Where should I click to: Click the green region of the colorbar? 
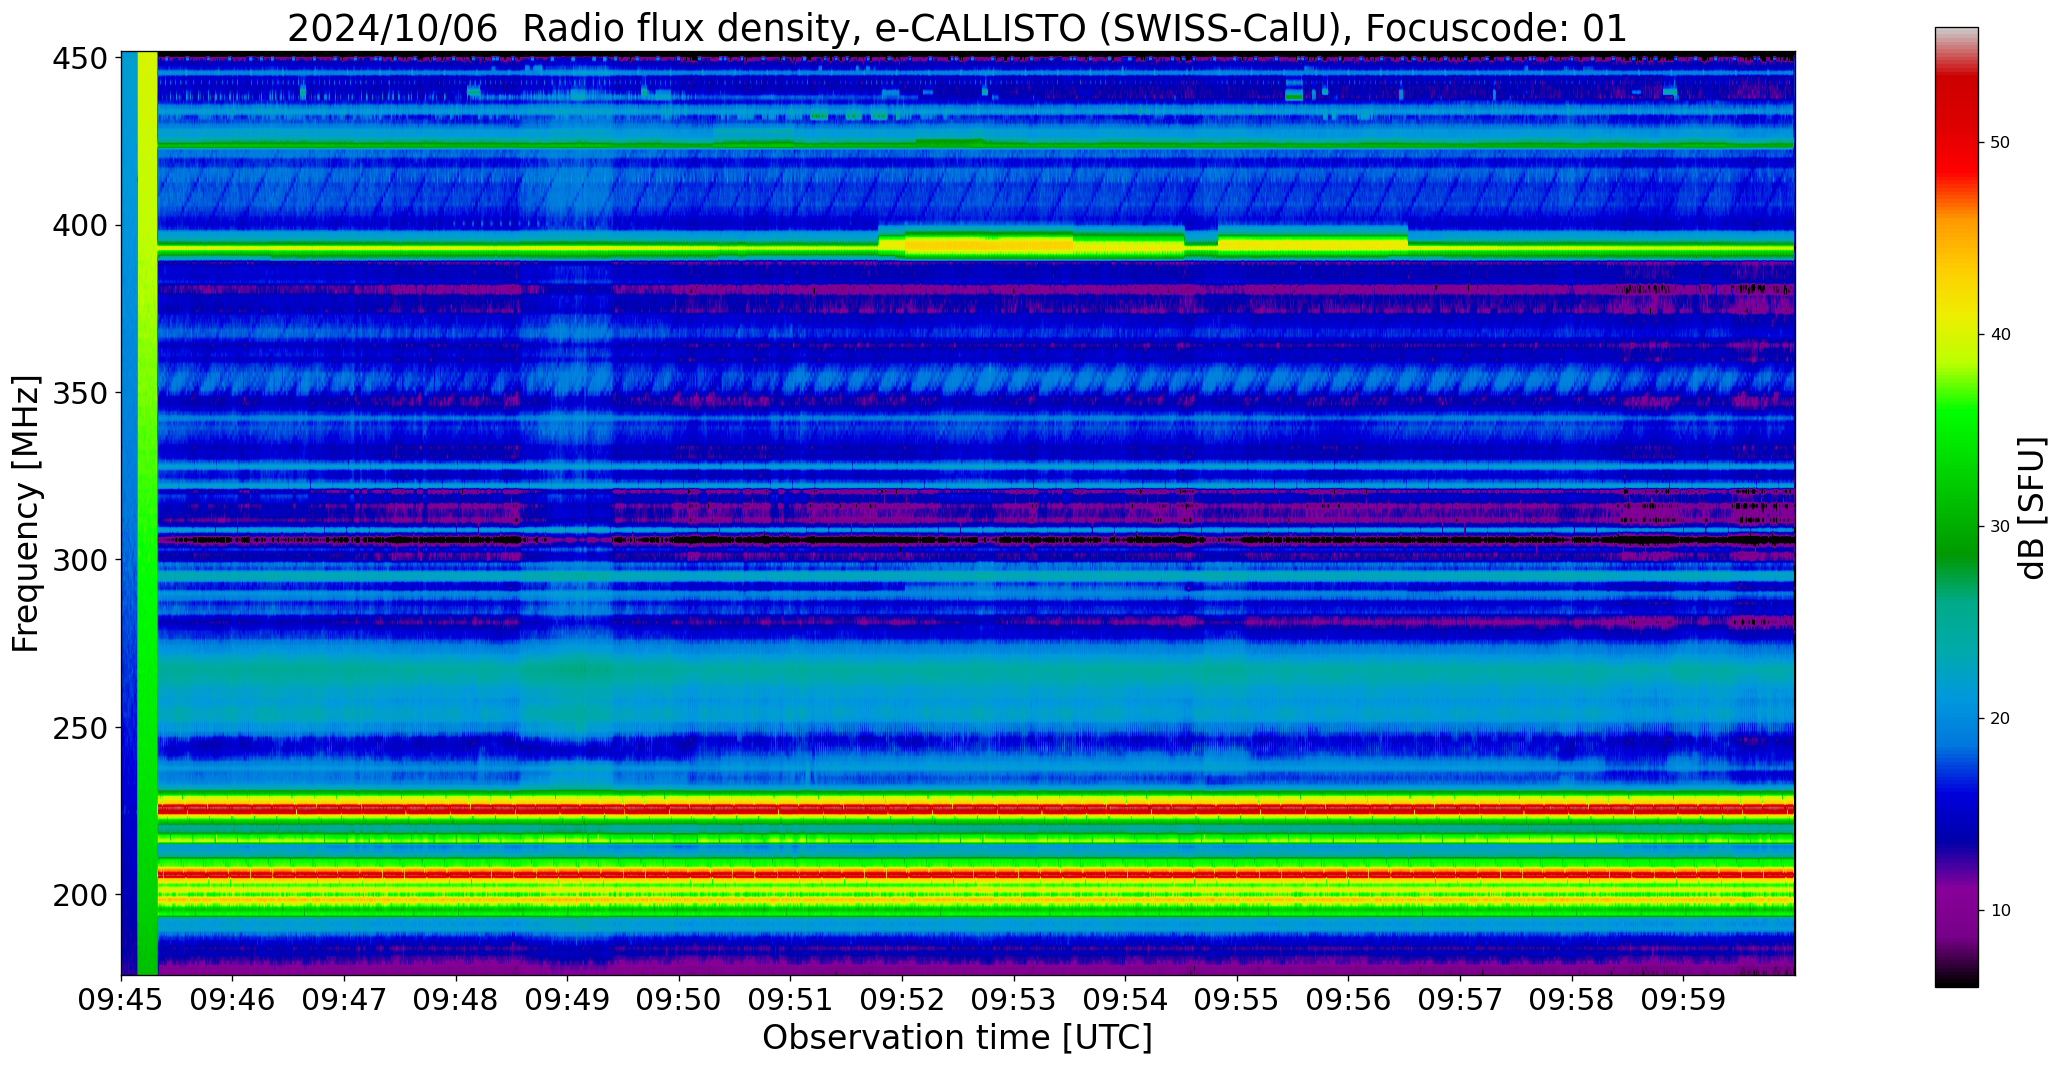1956,480
